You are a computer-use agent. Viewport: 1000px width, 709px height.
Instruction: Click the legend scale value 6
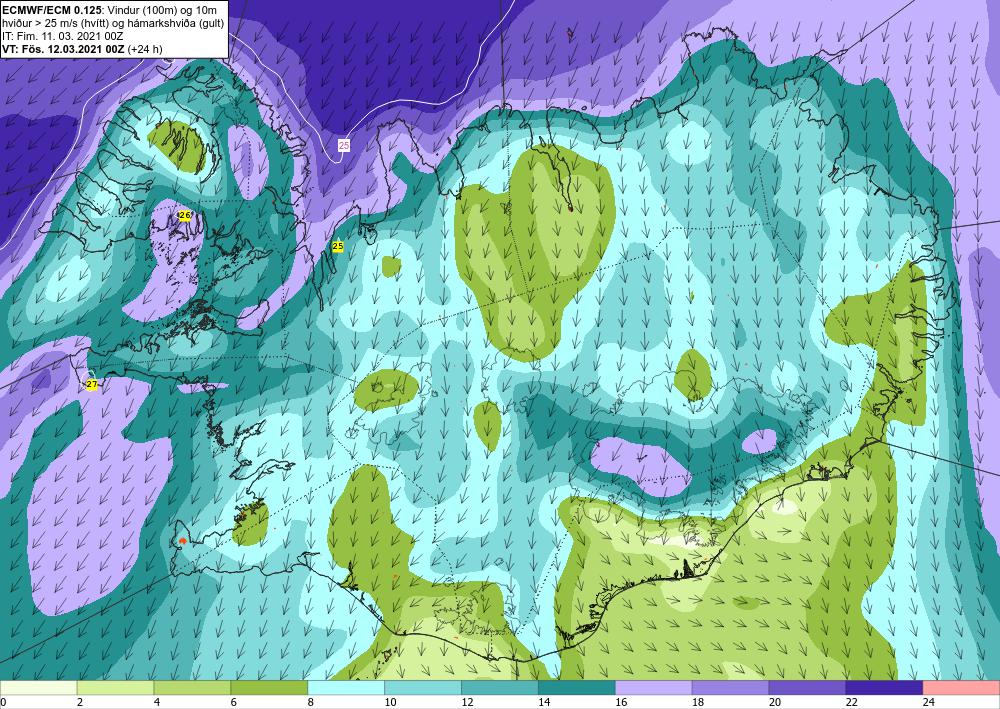pyautogui.click(x=234, y=703)
